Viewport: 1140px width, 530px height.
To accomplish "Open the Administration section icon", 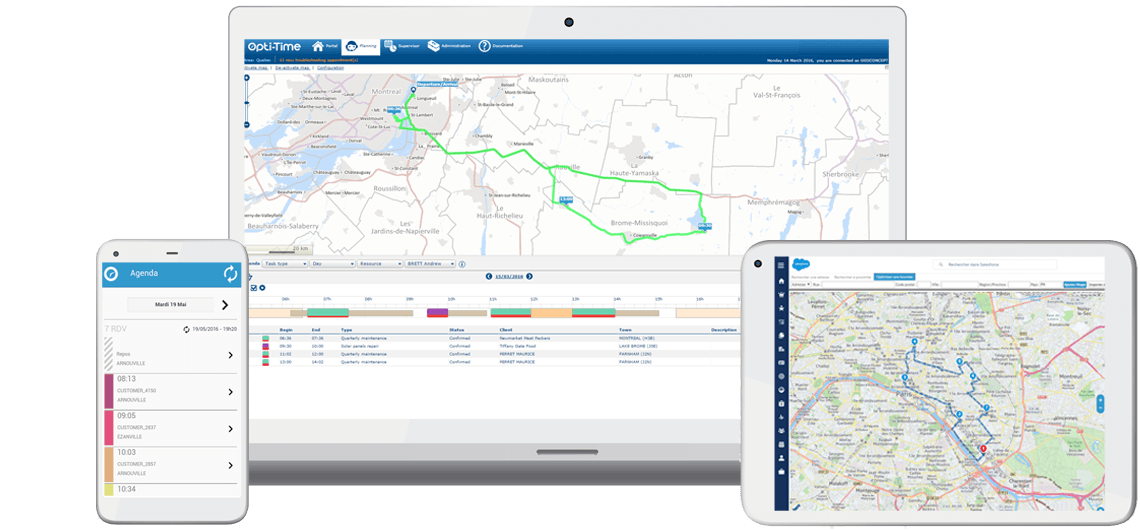I will coord(433,46).
